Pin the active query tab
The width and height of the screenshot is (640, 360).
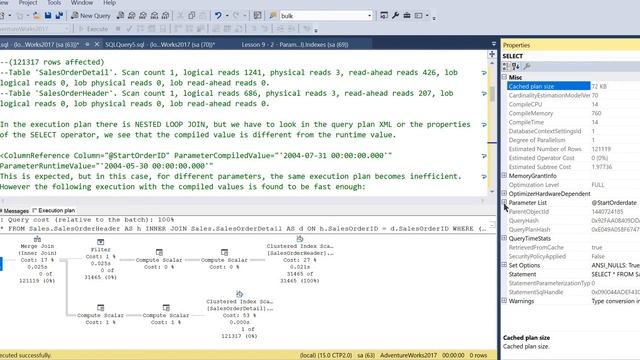pyautogui.click(x=87, y=44)
